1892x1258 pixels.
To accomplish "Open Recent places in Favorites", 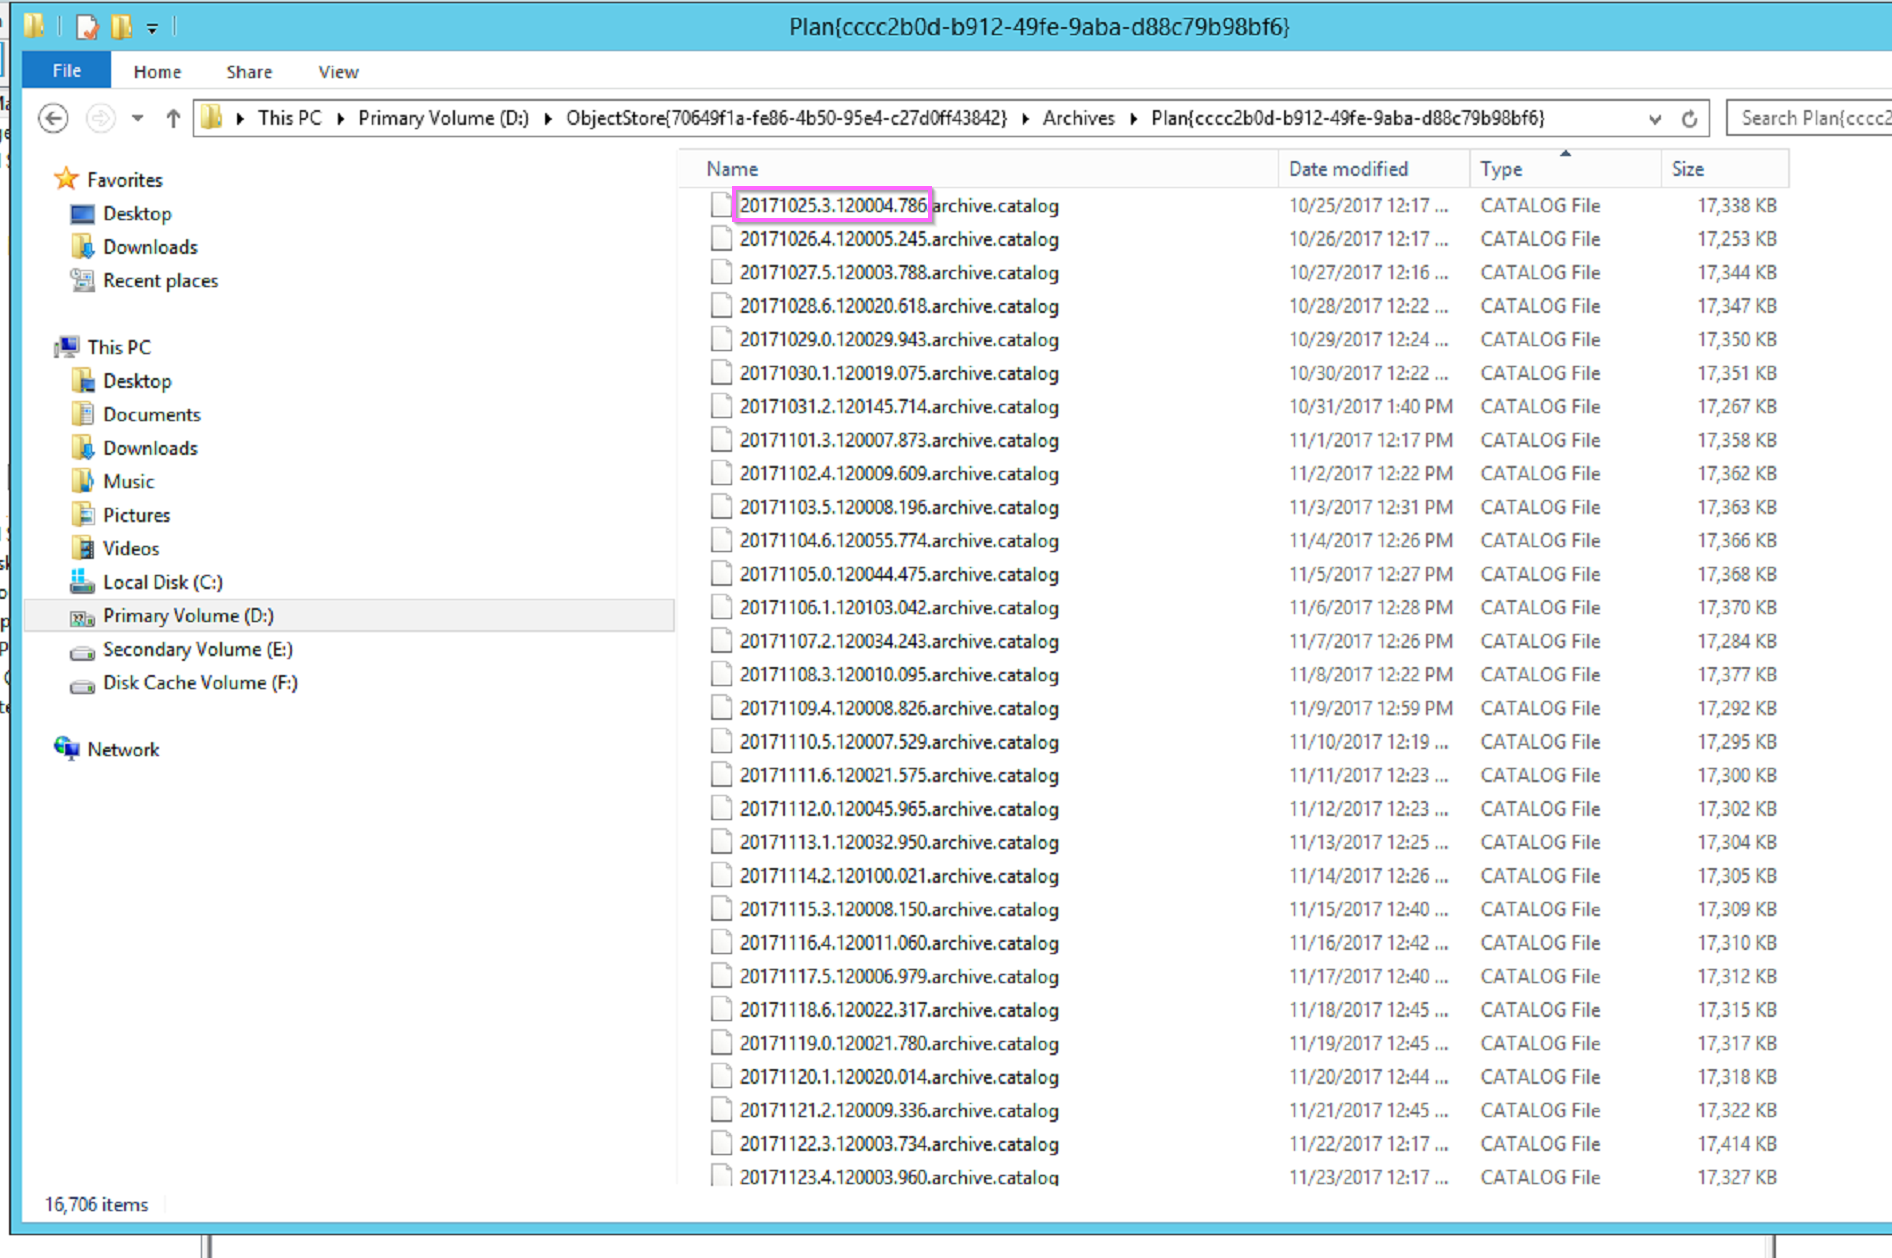I will [160, 281].
